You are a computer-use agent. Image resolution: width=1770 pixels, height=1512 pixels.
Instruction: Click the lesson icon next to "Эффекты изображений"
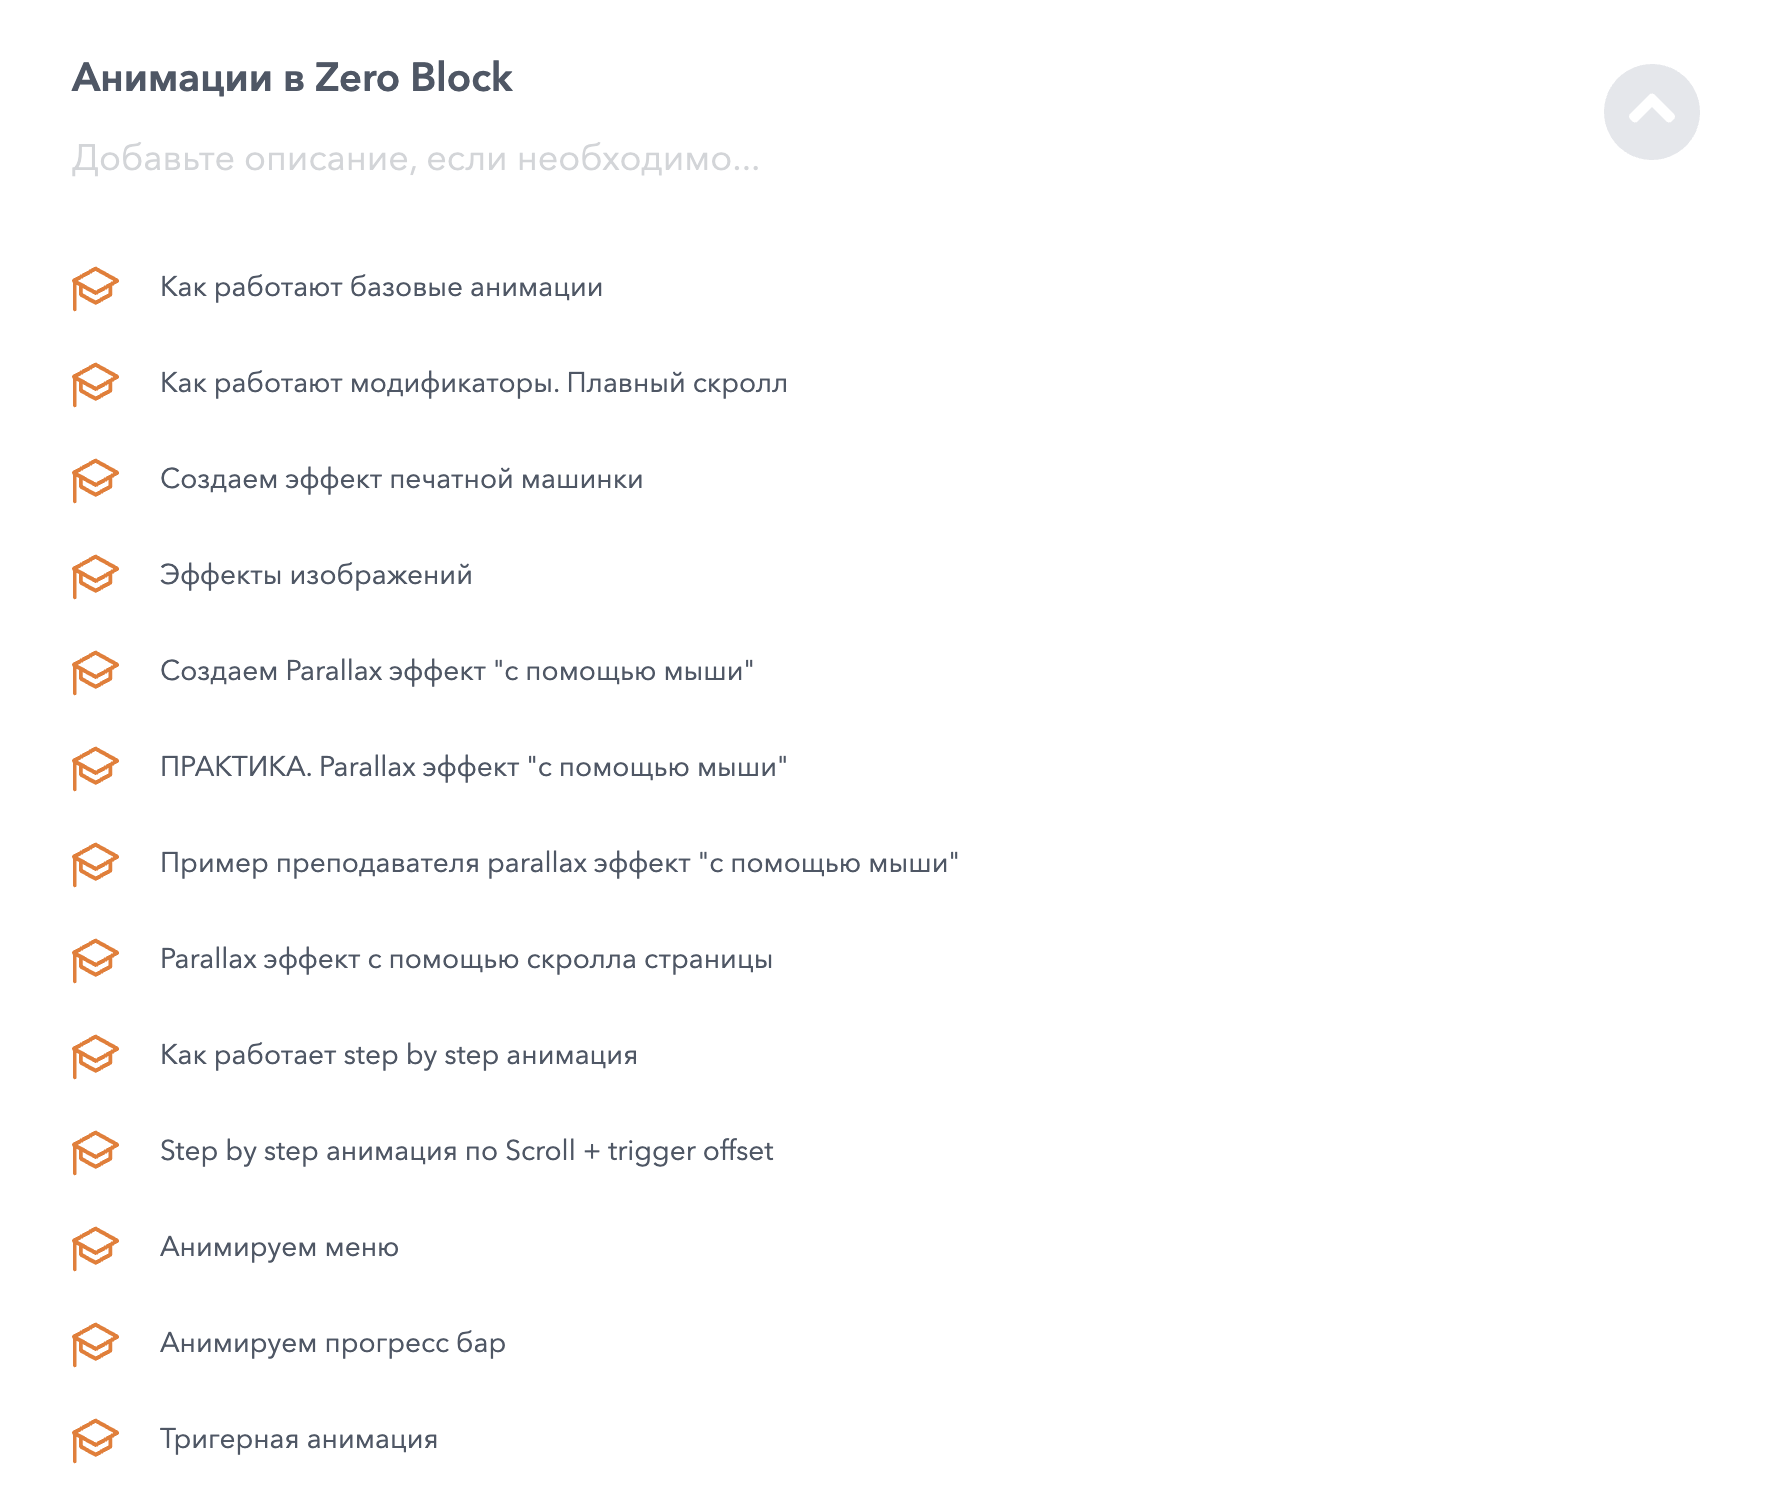95,576
